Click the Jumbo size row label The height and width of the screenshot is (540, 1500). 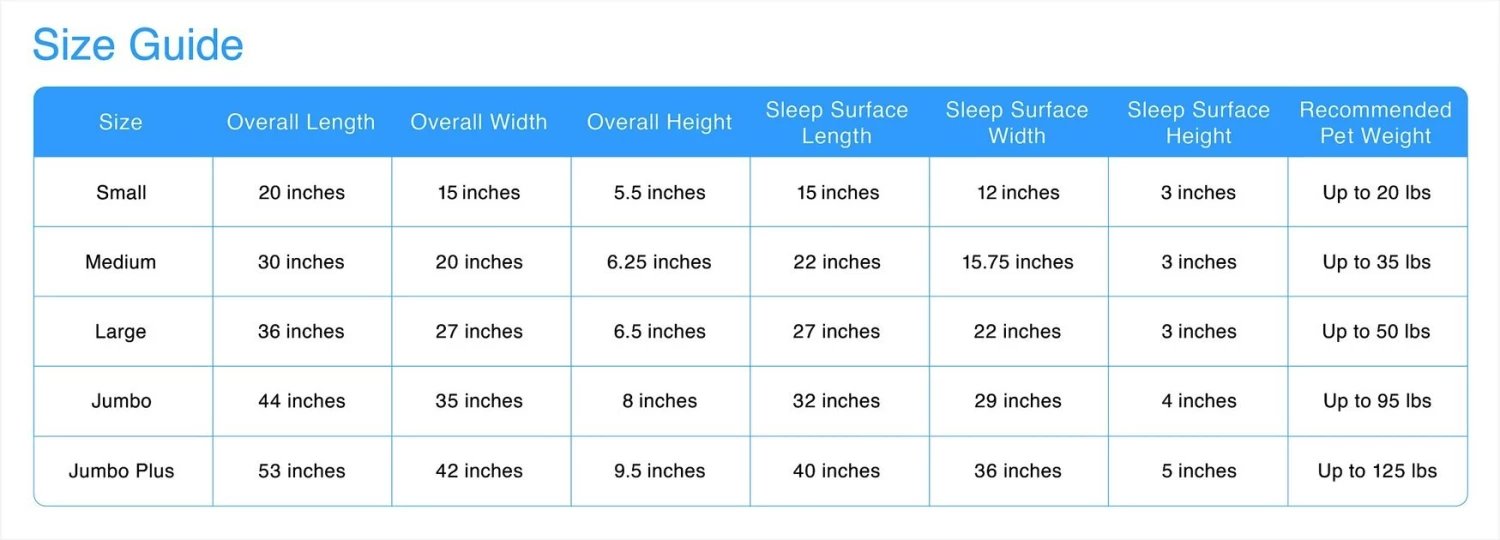[121, 401]
